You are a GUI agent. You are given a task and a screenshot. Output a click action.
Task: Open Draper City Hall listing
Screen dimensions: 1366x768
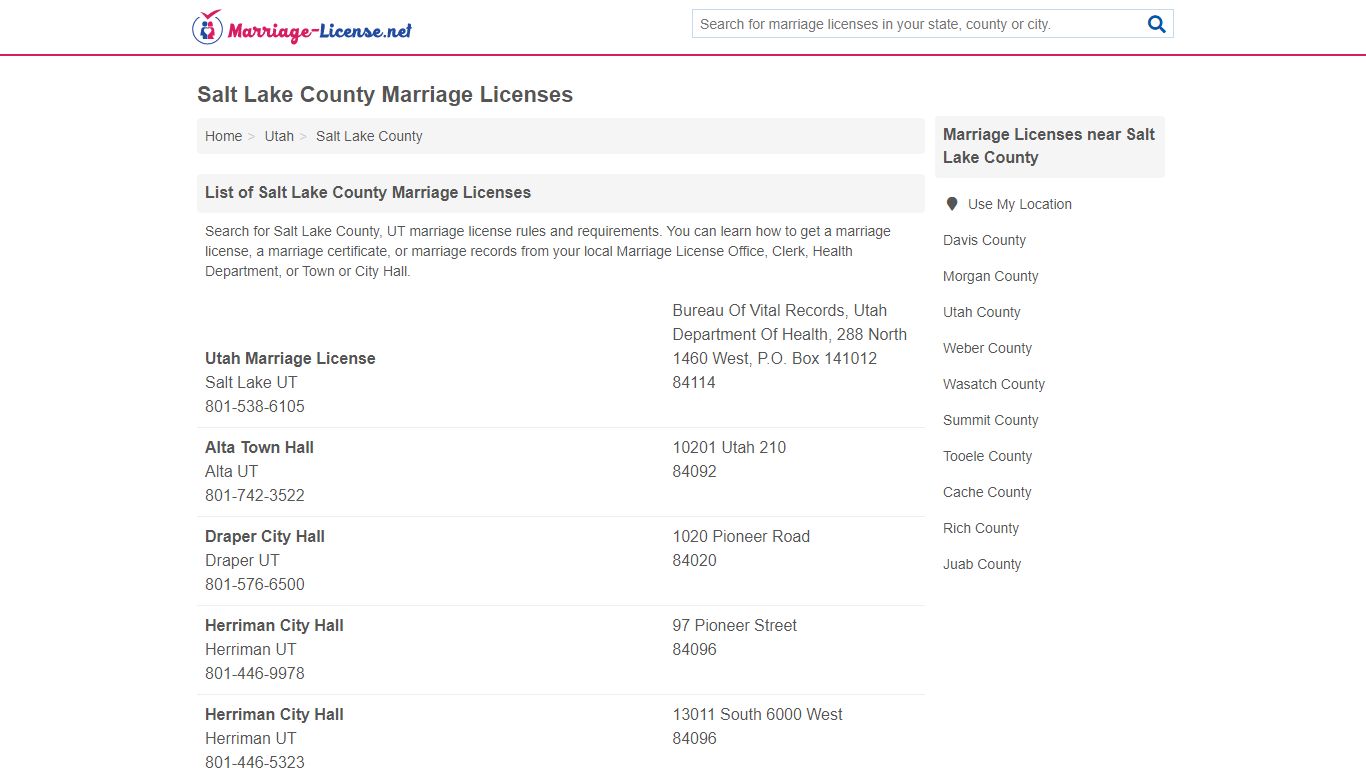coord(265,536)
